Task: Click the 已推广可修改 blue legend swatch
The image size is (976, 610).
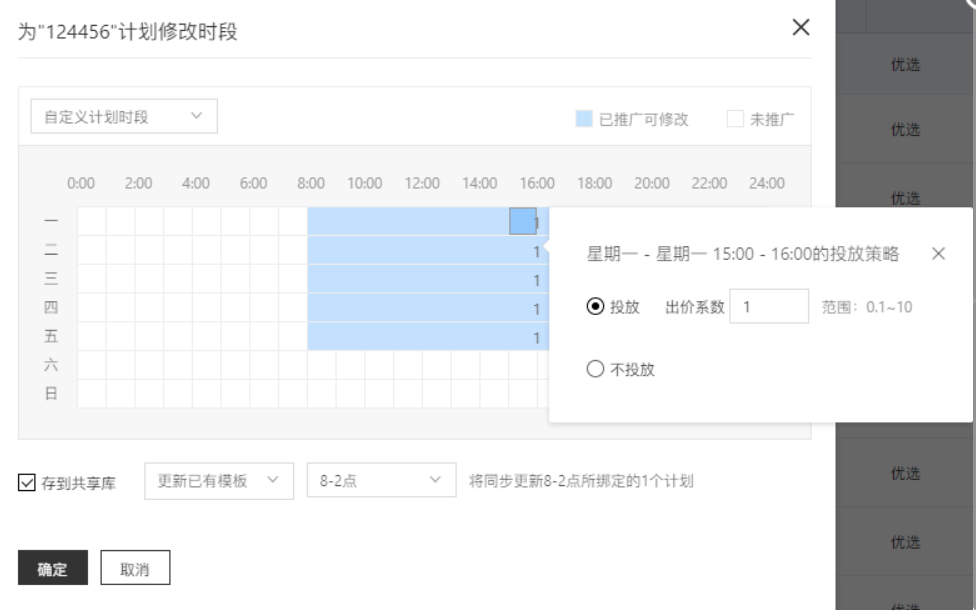Action: click(584, 119)
